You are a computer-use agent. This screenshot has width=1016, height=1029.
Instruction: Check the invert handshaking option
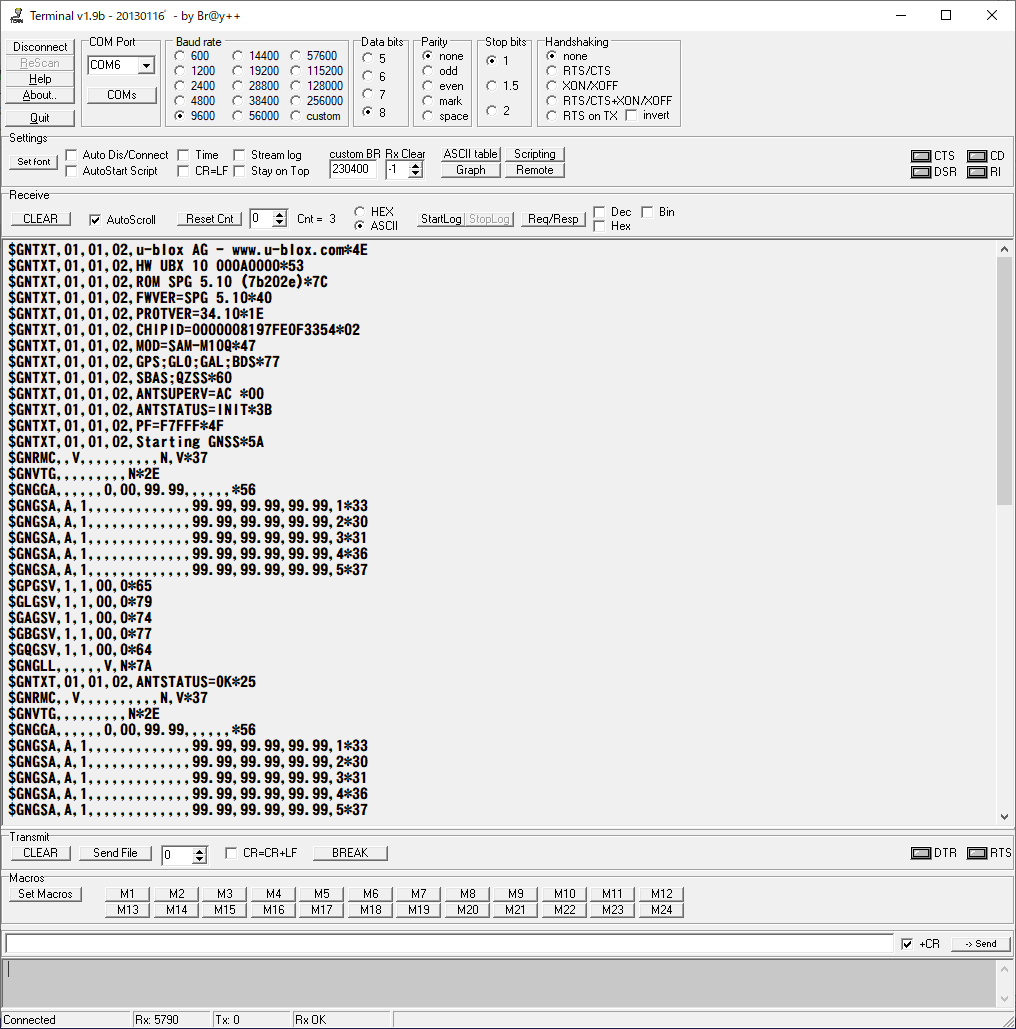[x=631, y=116]
